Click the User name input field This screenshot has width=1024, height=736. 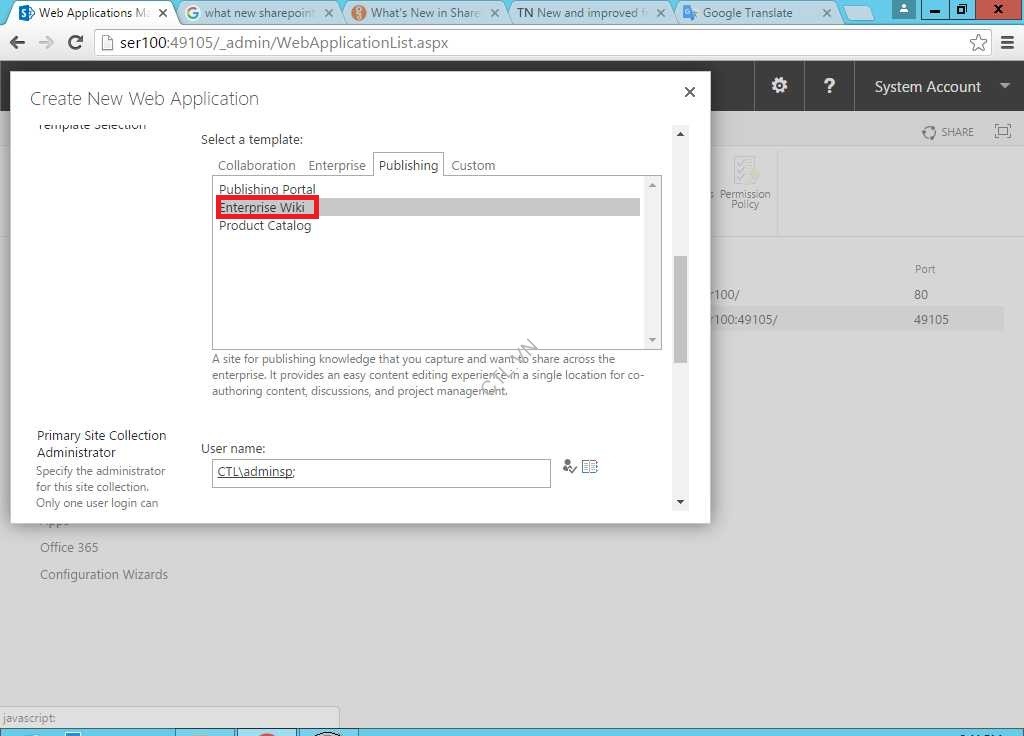pyautogui.click(x=381, y=473)
